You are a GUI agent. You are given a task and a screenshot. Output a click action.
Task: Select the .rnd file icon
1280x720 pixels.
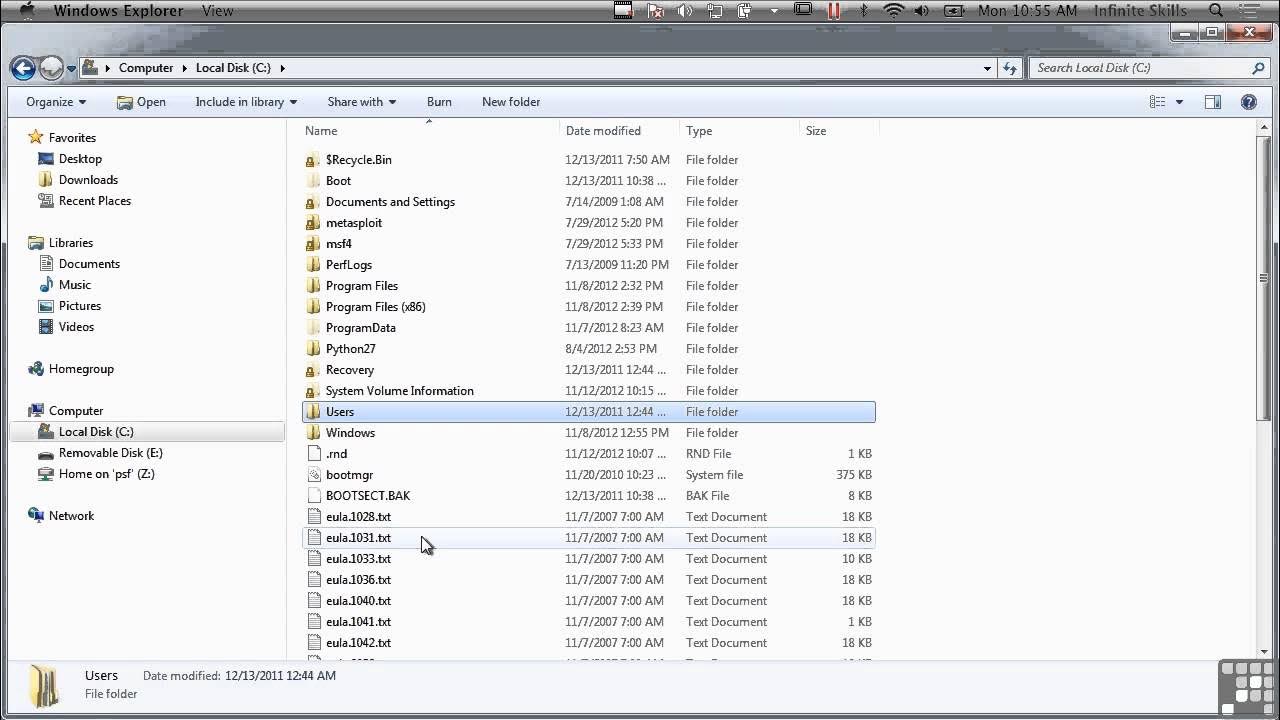[313, 454]
